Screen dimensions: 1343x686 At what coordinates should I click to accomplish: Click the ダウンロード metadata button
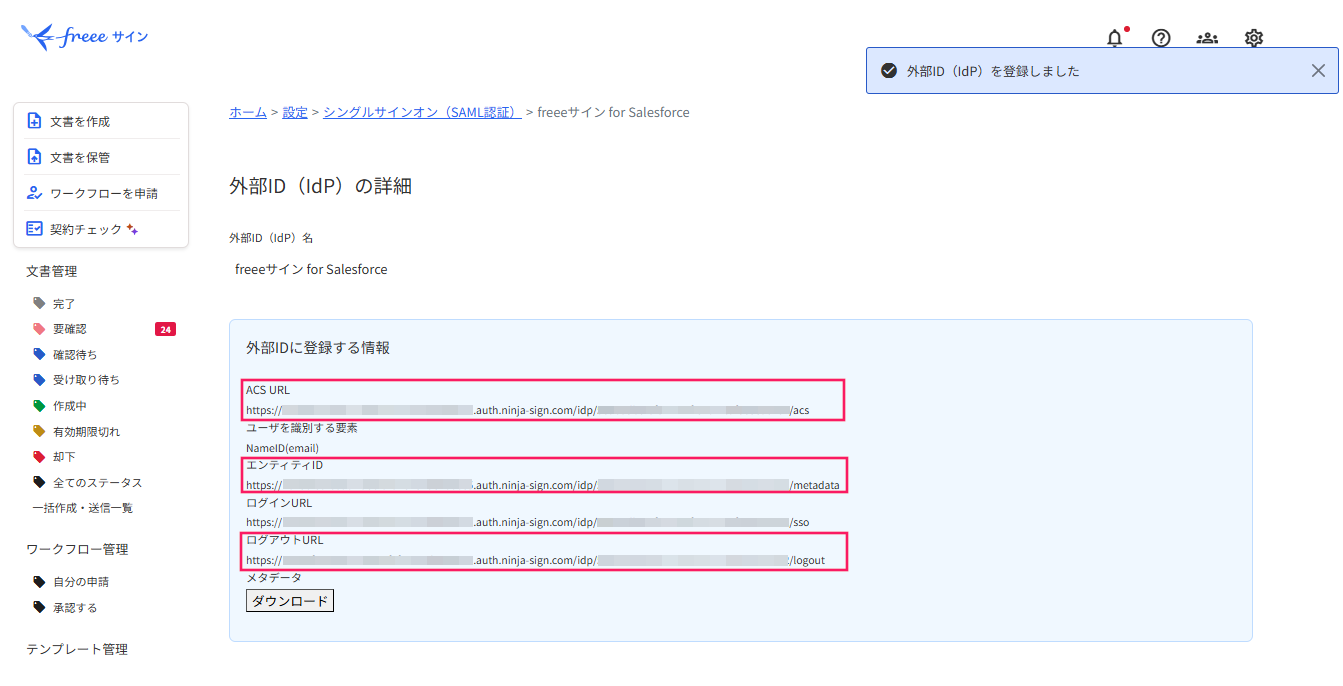coord(290,601)
